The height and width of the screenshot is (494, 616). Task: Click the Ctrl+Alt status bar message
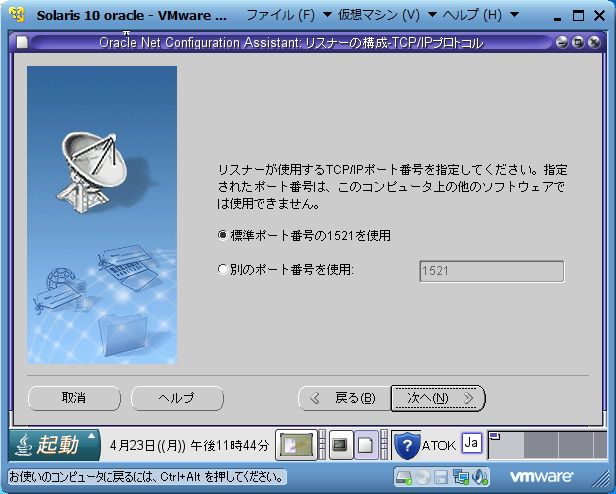point(147,477)
